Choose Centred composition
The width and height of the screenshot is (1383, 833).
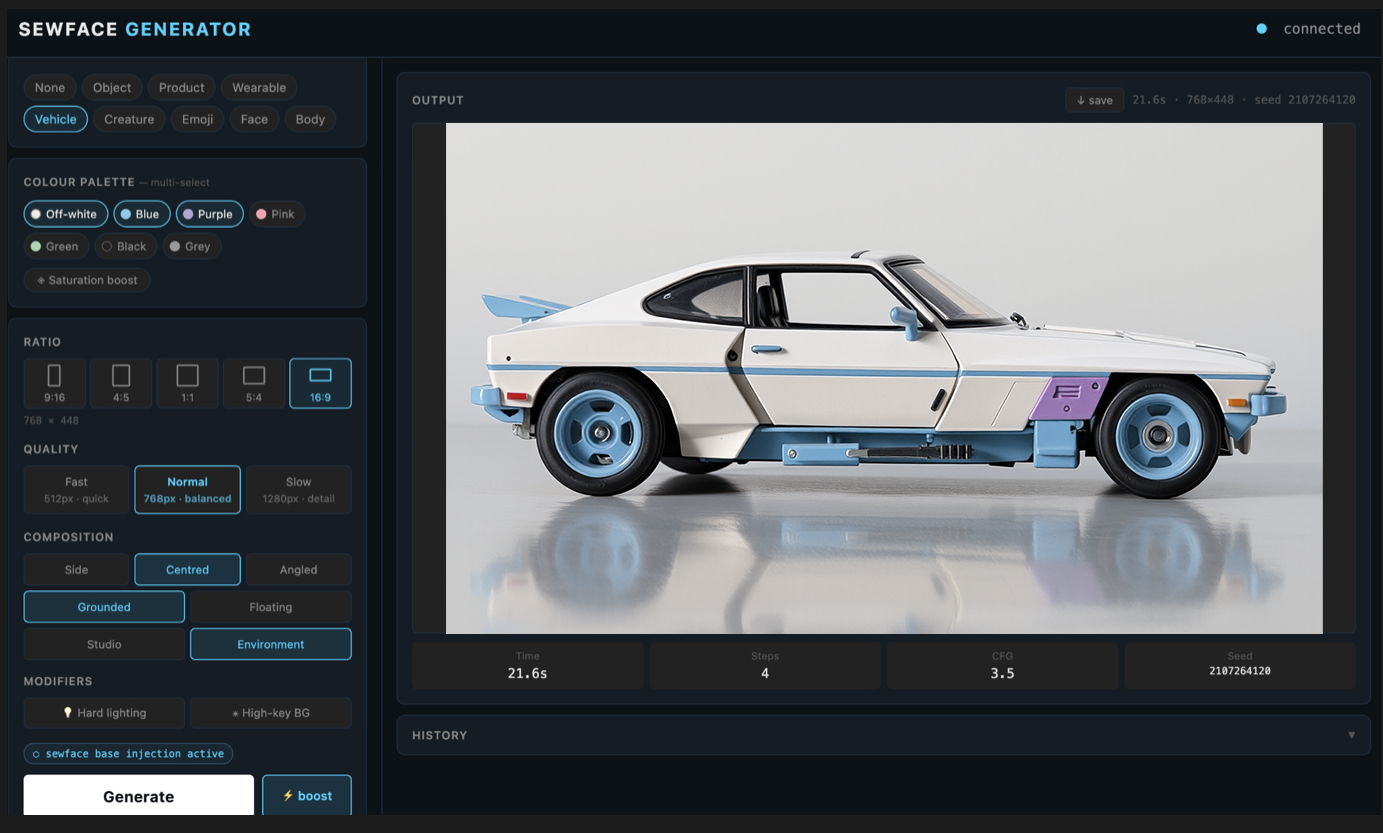point(188,569)
